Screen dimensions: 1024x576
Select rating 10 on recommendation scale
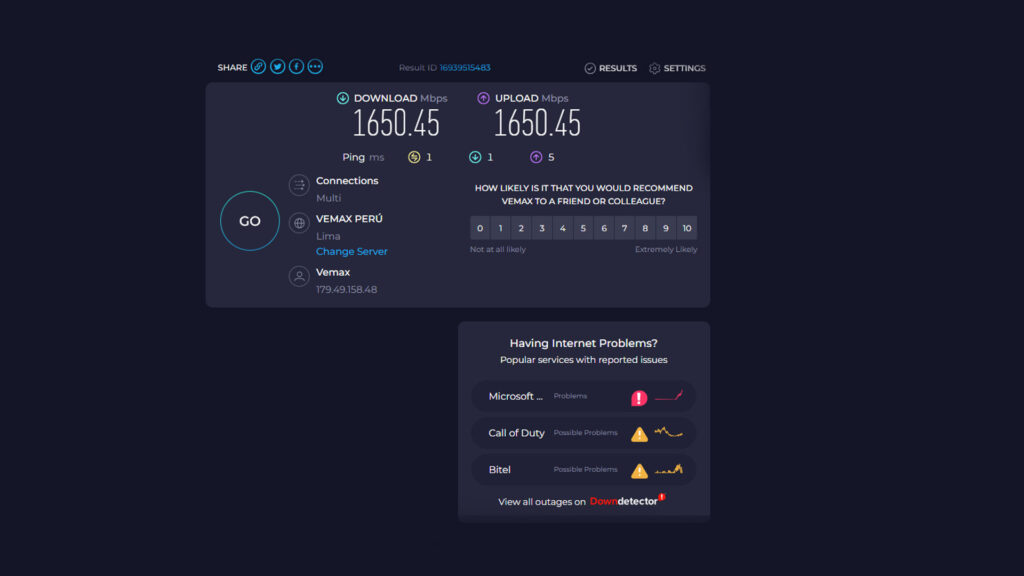[686, 228]
